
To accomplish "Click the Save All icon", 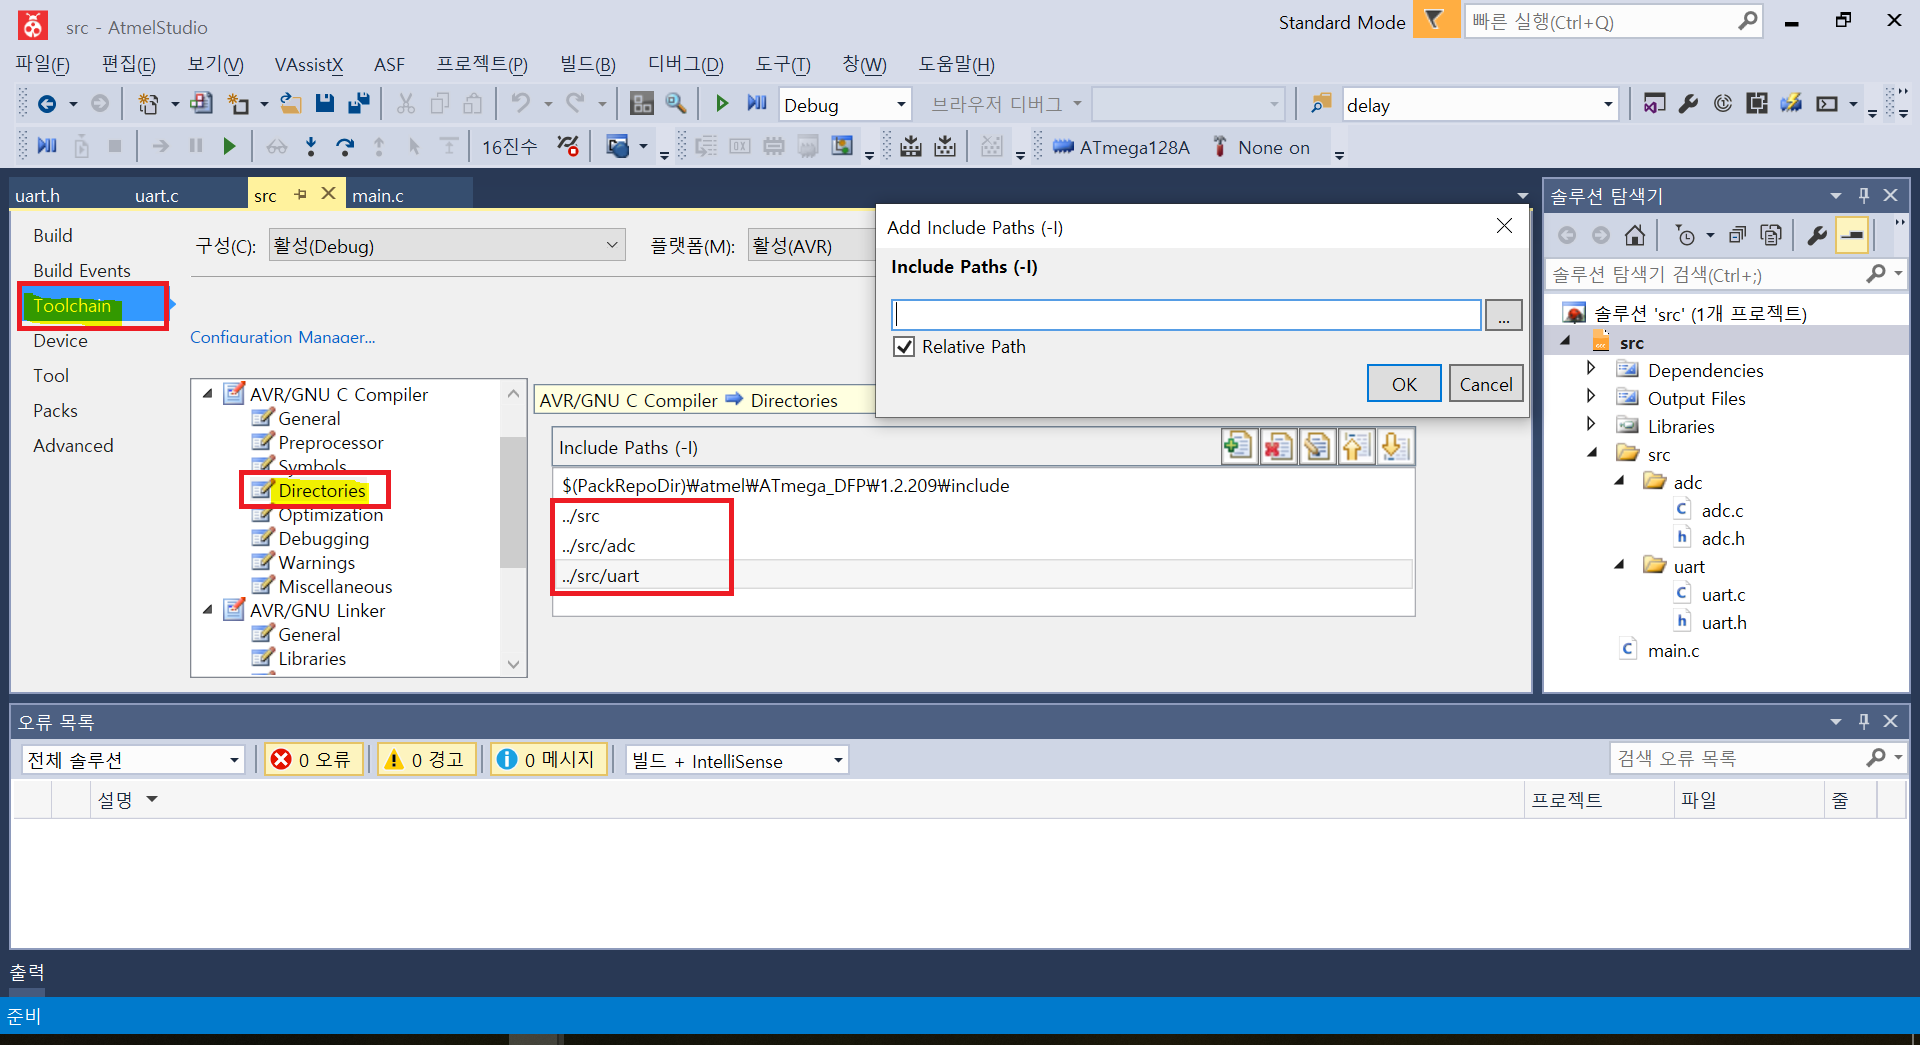I will coord(358,104).
